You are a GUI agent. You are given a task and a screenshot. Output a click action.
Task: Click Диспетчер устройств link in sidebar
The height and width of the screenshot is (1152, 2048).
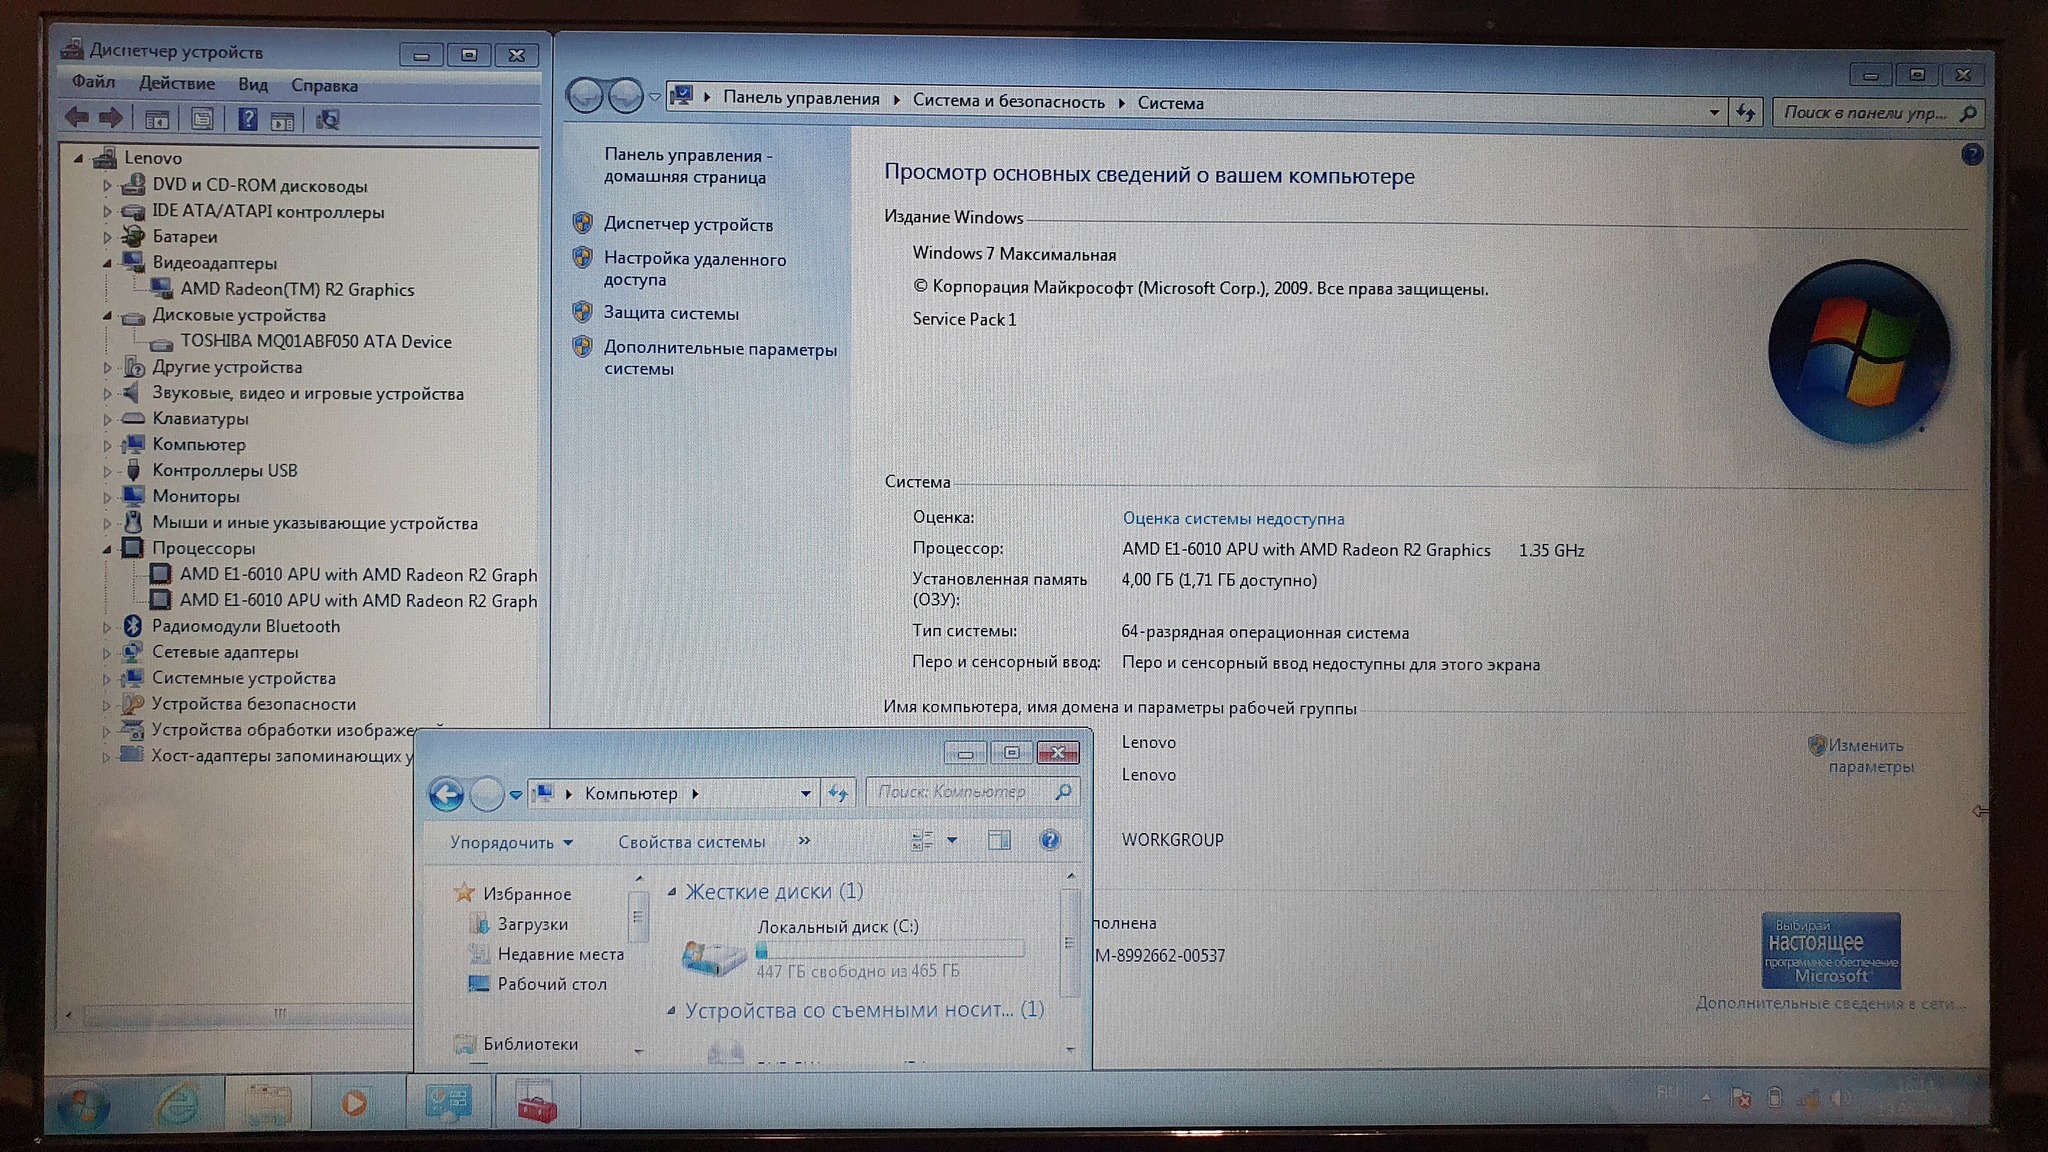688,225
